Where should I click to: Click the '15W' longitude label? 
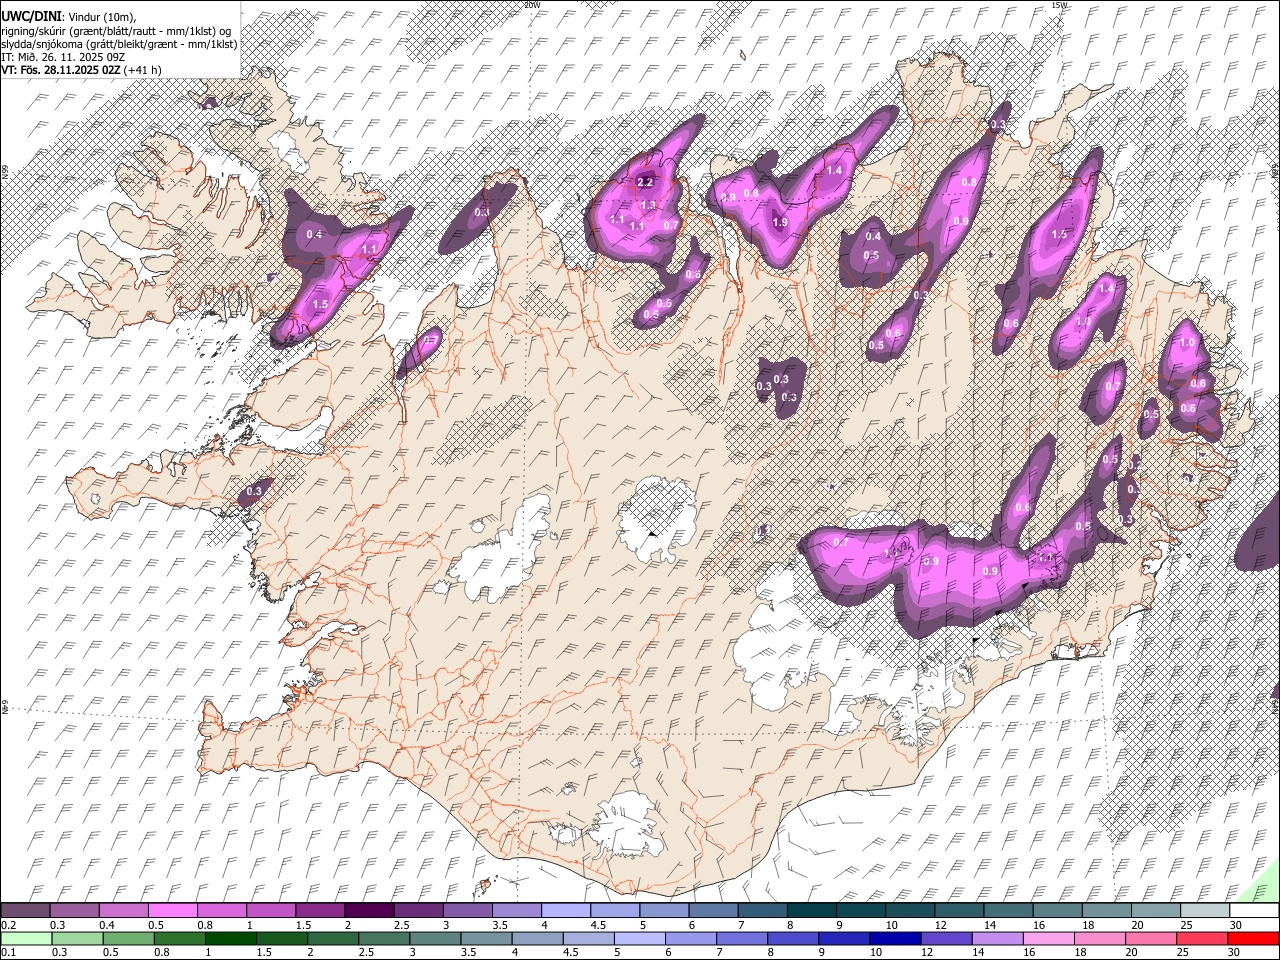pos(1060,5)
